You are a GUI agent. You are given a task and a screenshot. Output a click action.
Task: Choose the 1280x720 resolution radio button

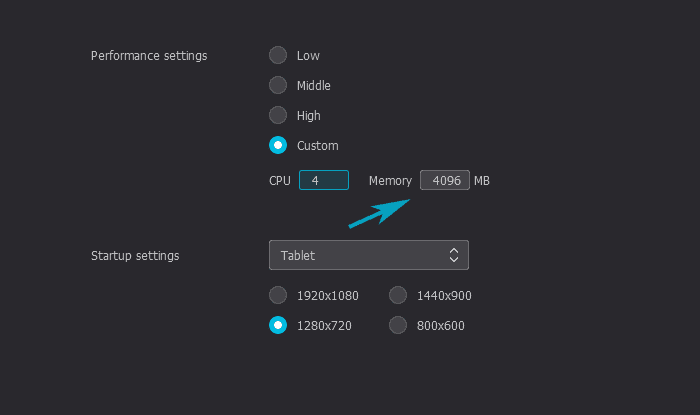278,325
